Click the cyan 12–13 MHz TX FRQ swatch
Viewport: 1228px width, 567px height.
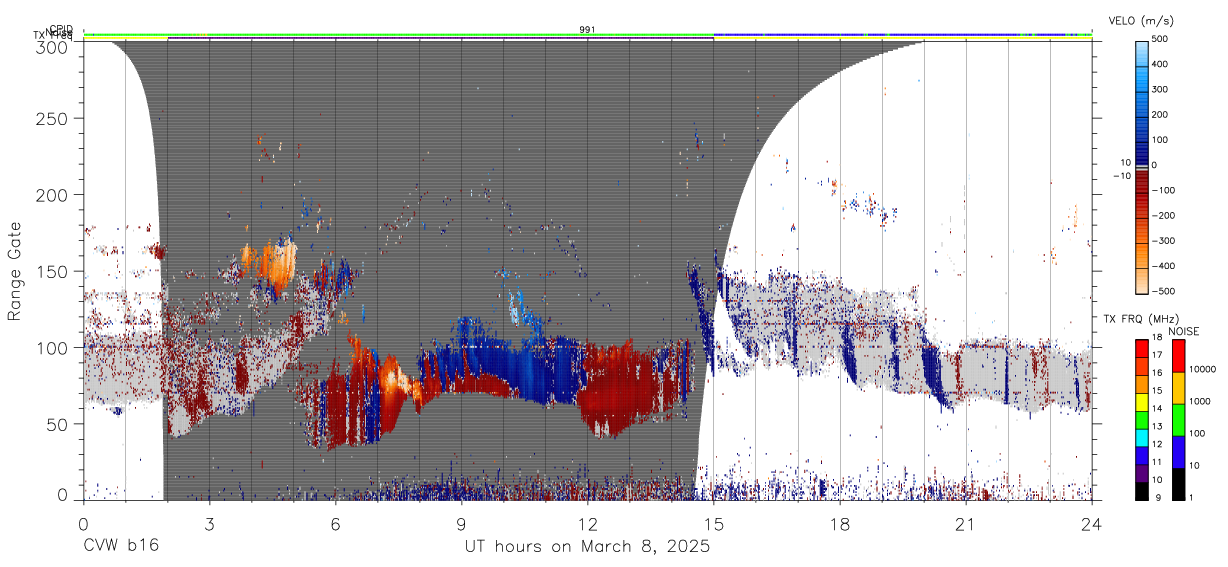coord(1142,437)
